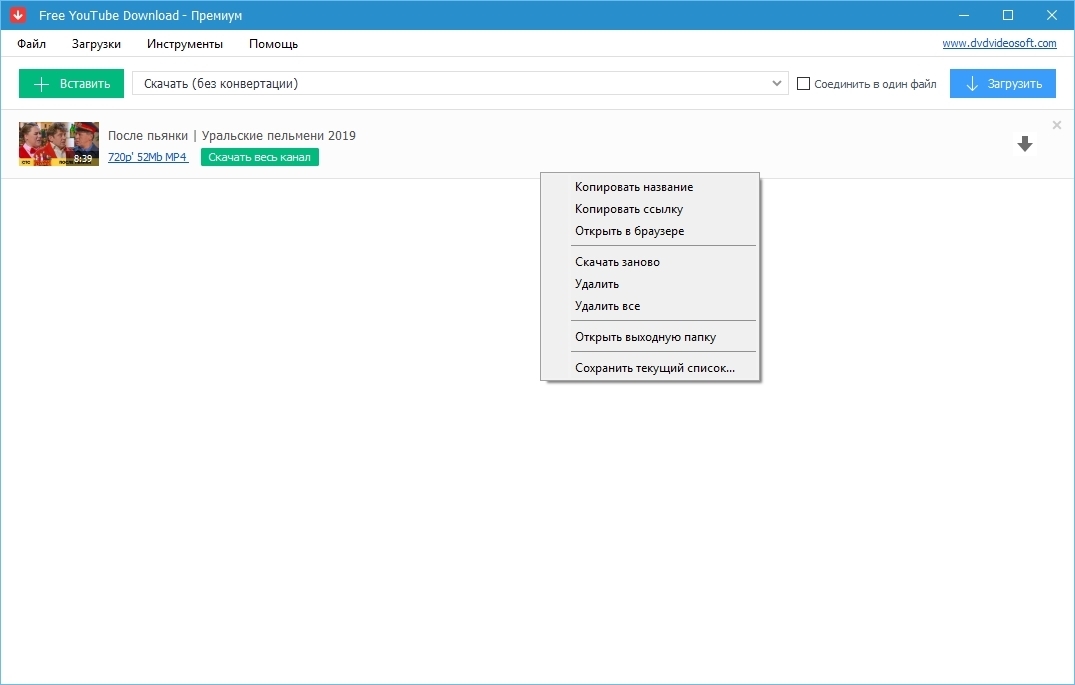Click the video thumbnail showing 8:39 duration
Viewport: 1075px width, 685px height.
pyautogui.click(x=59, y=144)
